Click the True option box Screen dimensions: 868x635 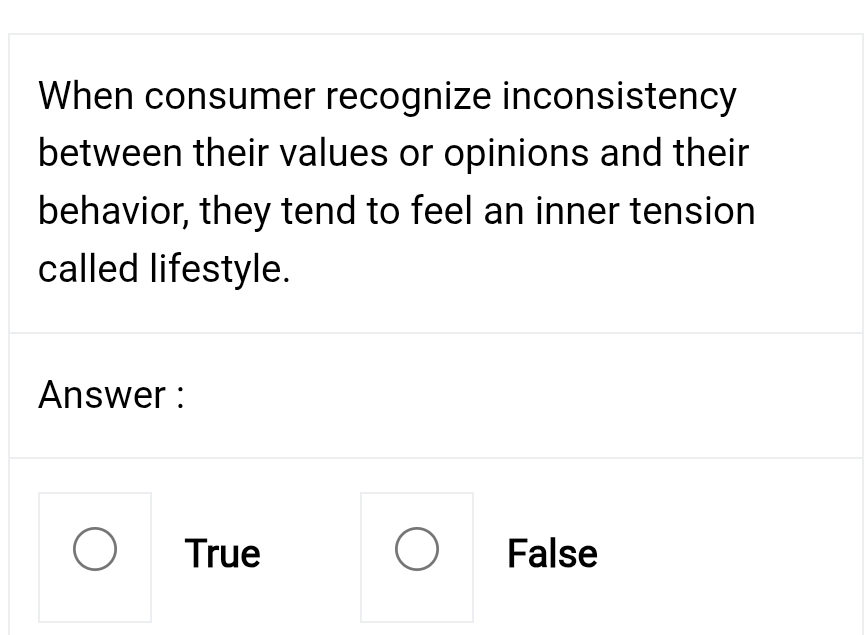coord(94,557)
